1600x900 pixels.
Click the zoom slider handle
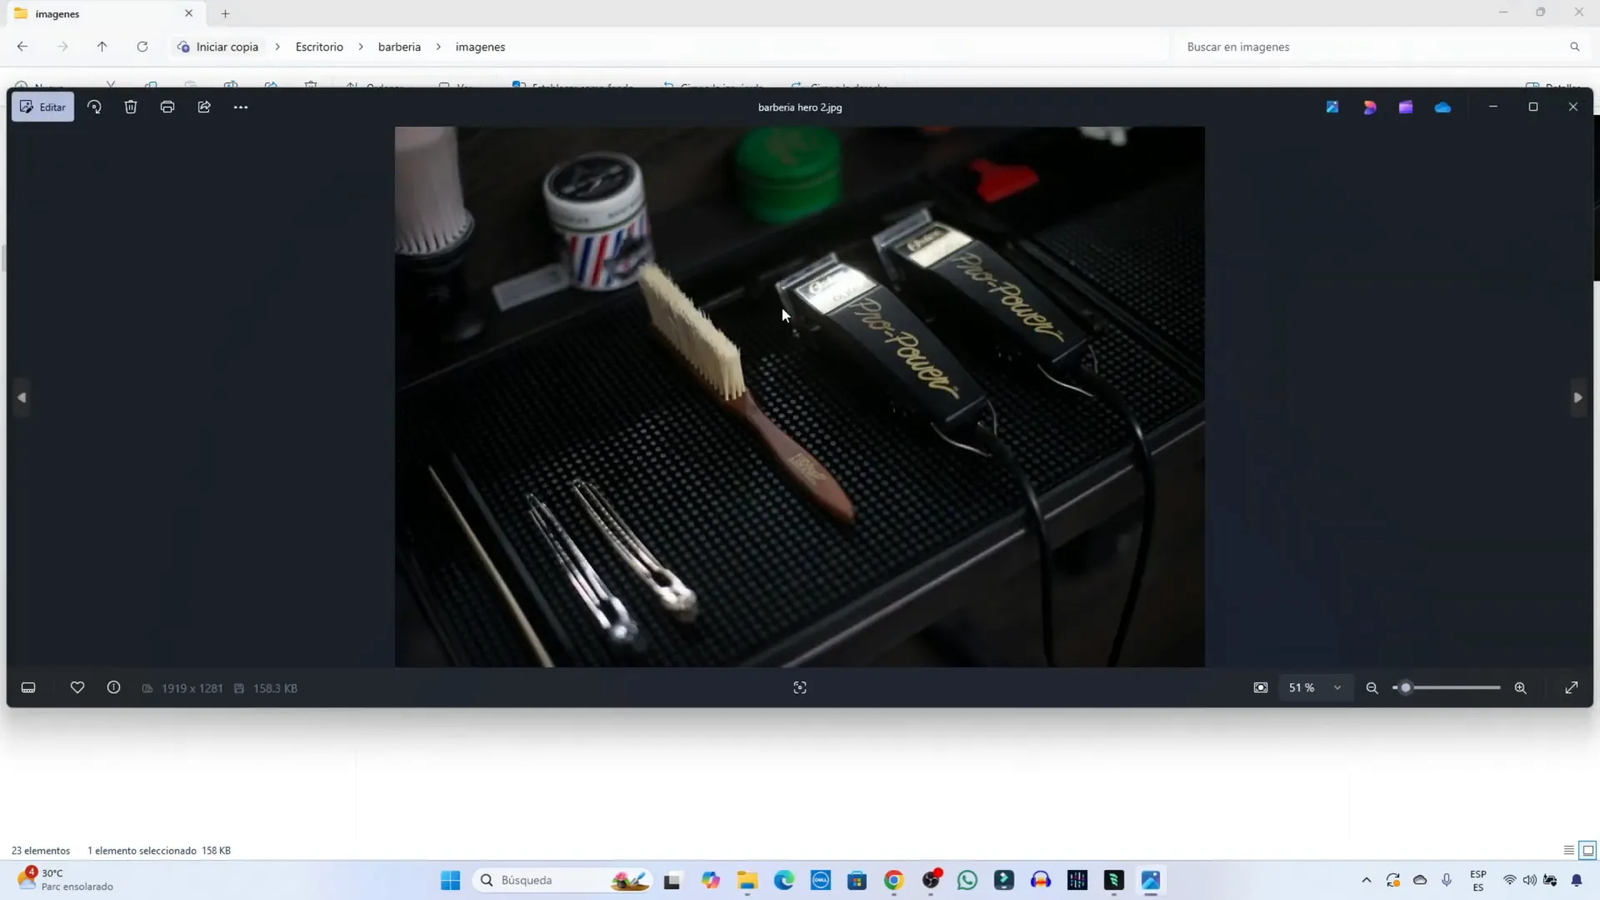1405,688
